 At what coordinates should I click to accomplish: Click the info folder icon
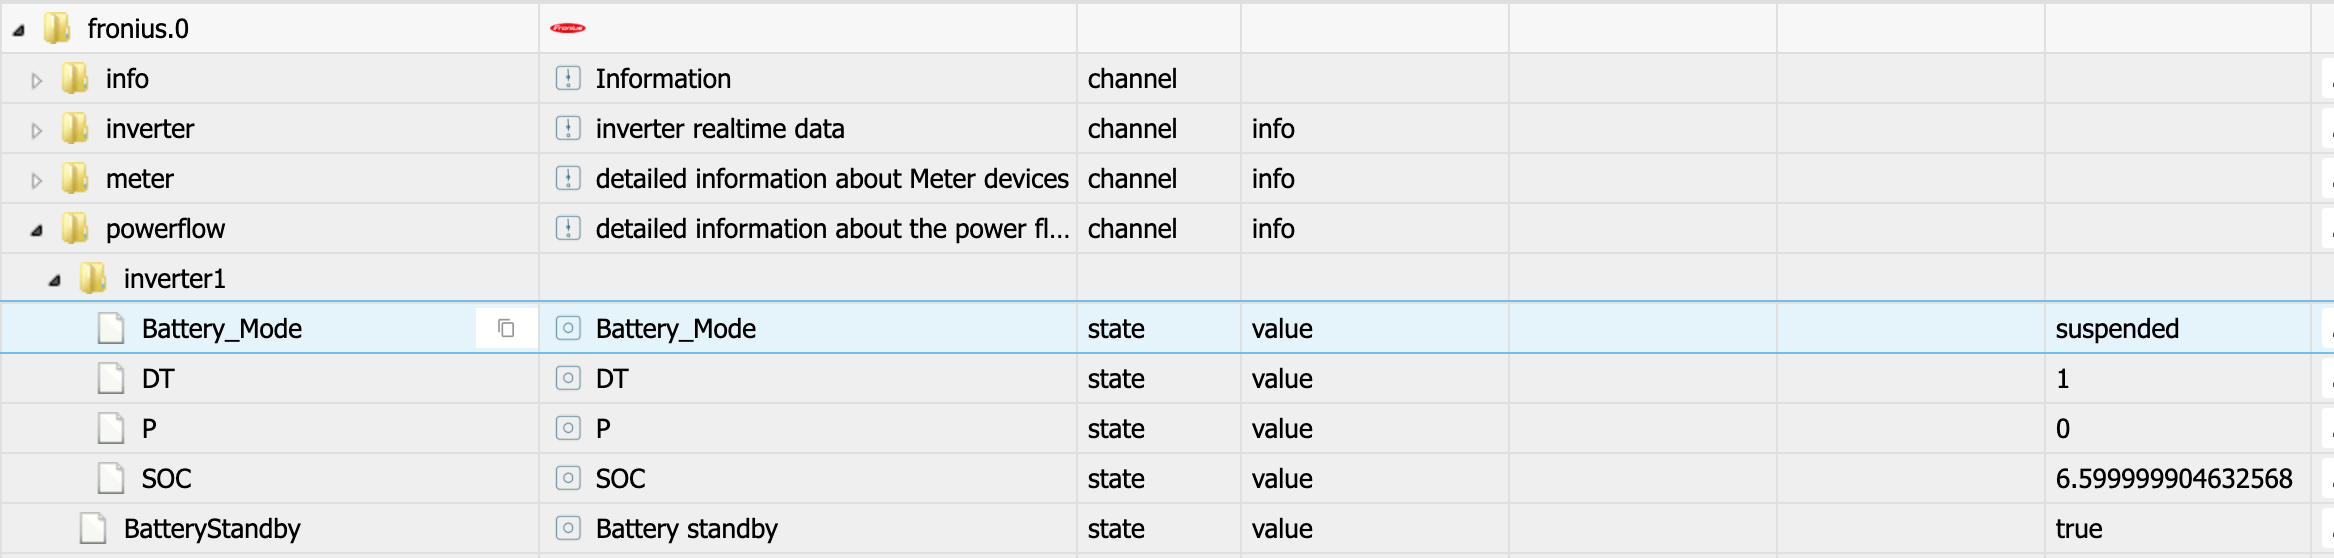(75, 78)
